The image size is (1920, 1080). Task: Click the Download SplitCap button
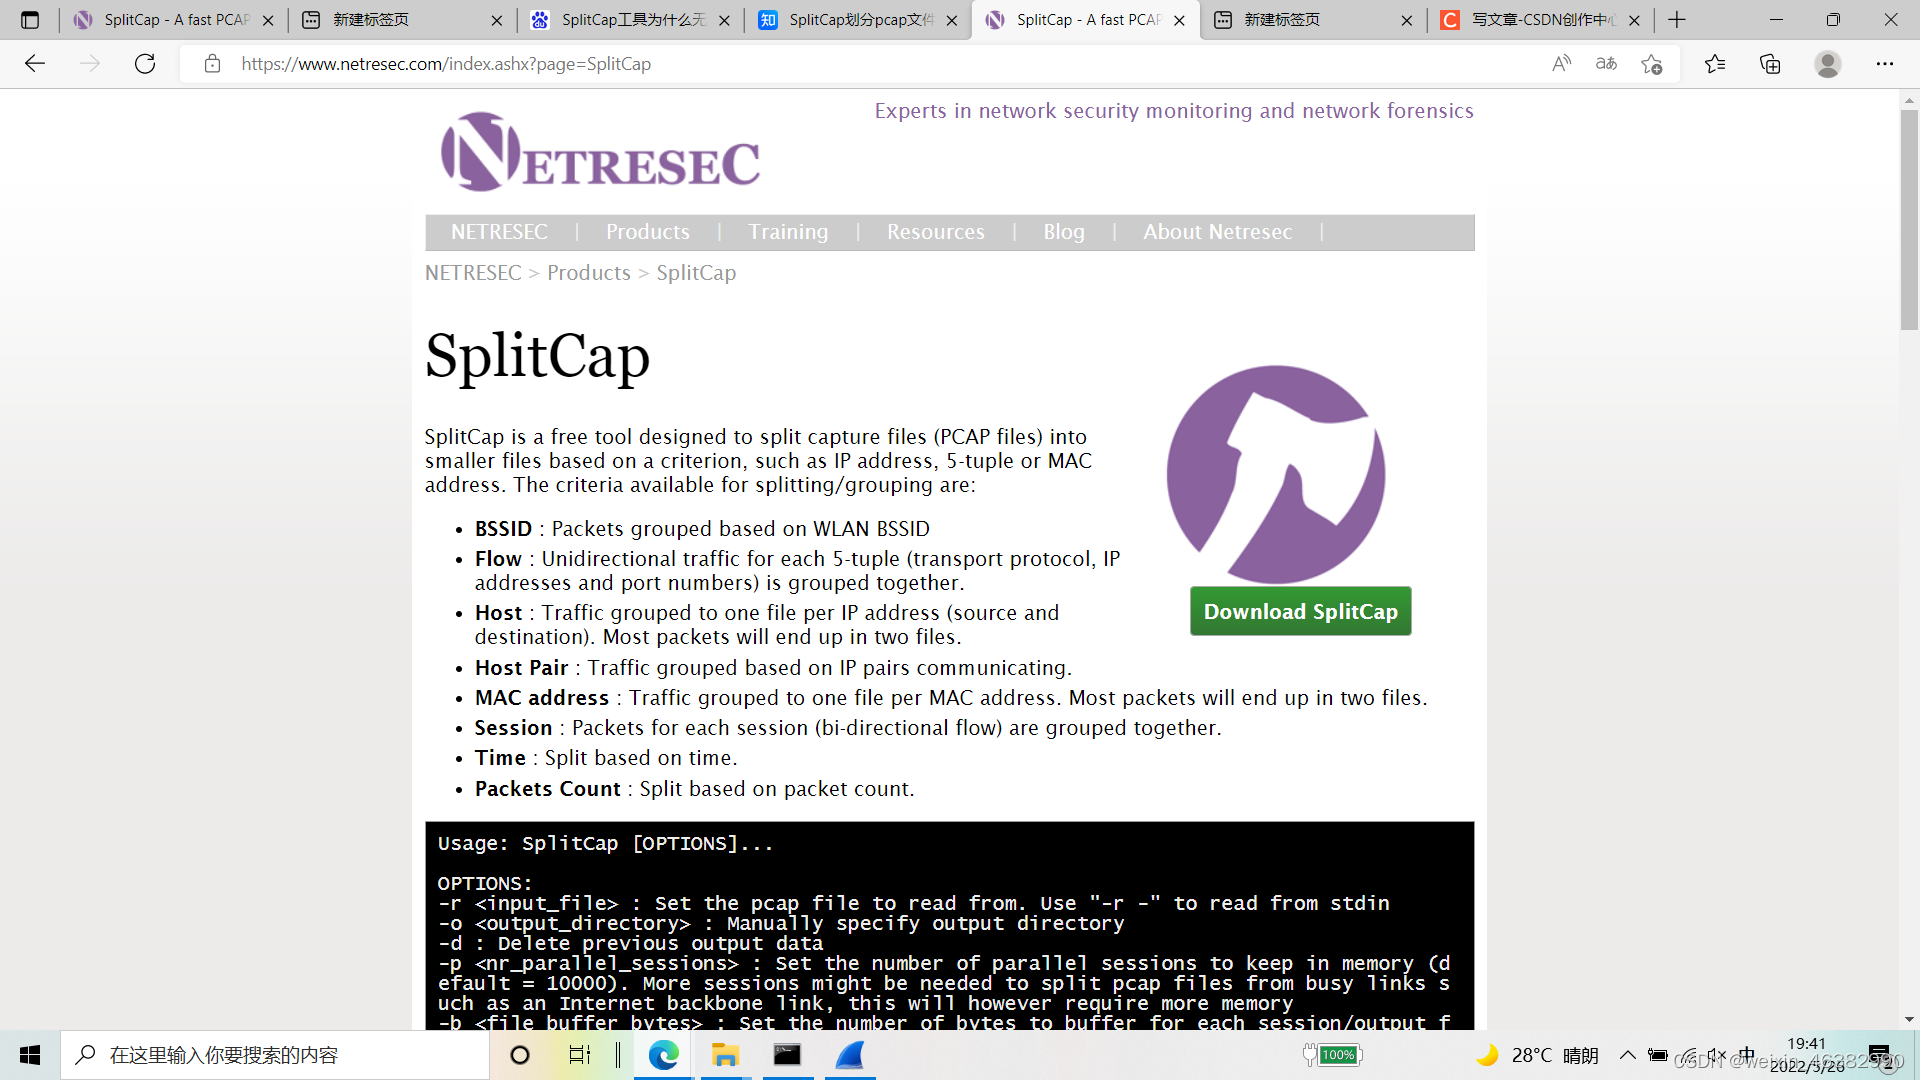(1300, 611)
